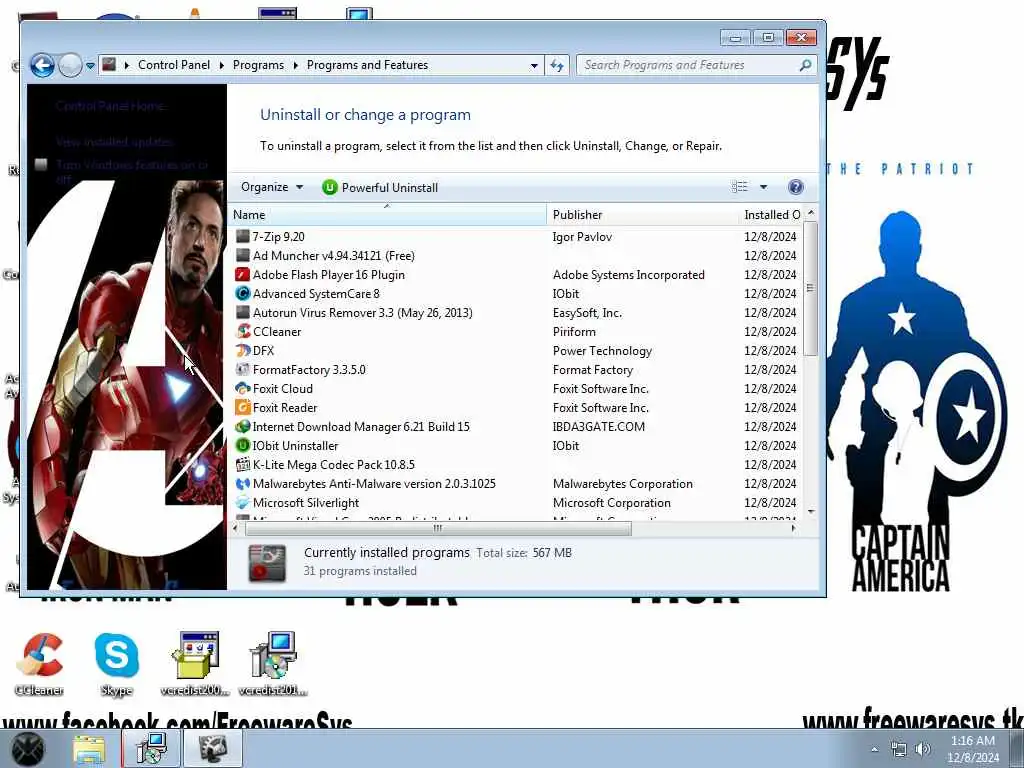Open Turn Windows features on or off
Screen dimensions: 1024x768
coord(131,171)
